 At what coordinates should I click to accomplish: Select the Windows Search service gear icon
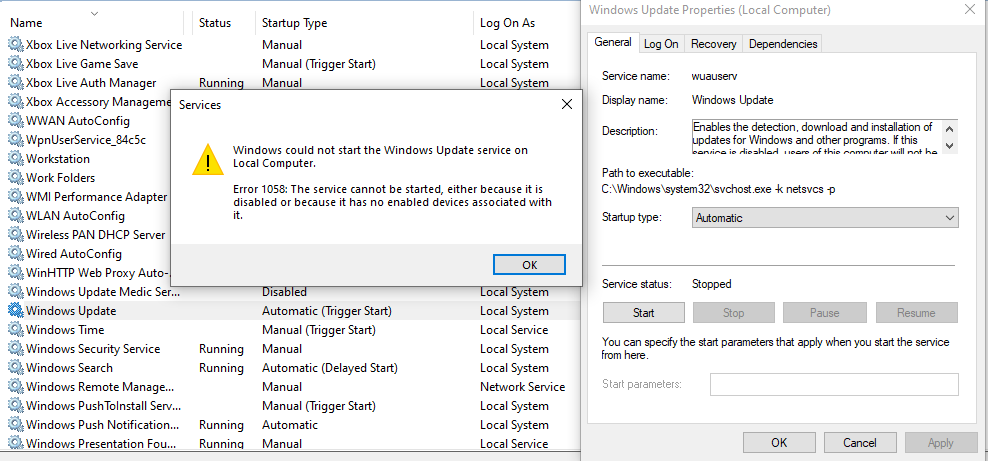[x=14, y=367]
